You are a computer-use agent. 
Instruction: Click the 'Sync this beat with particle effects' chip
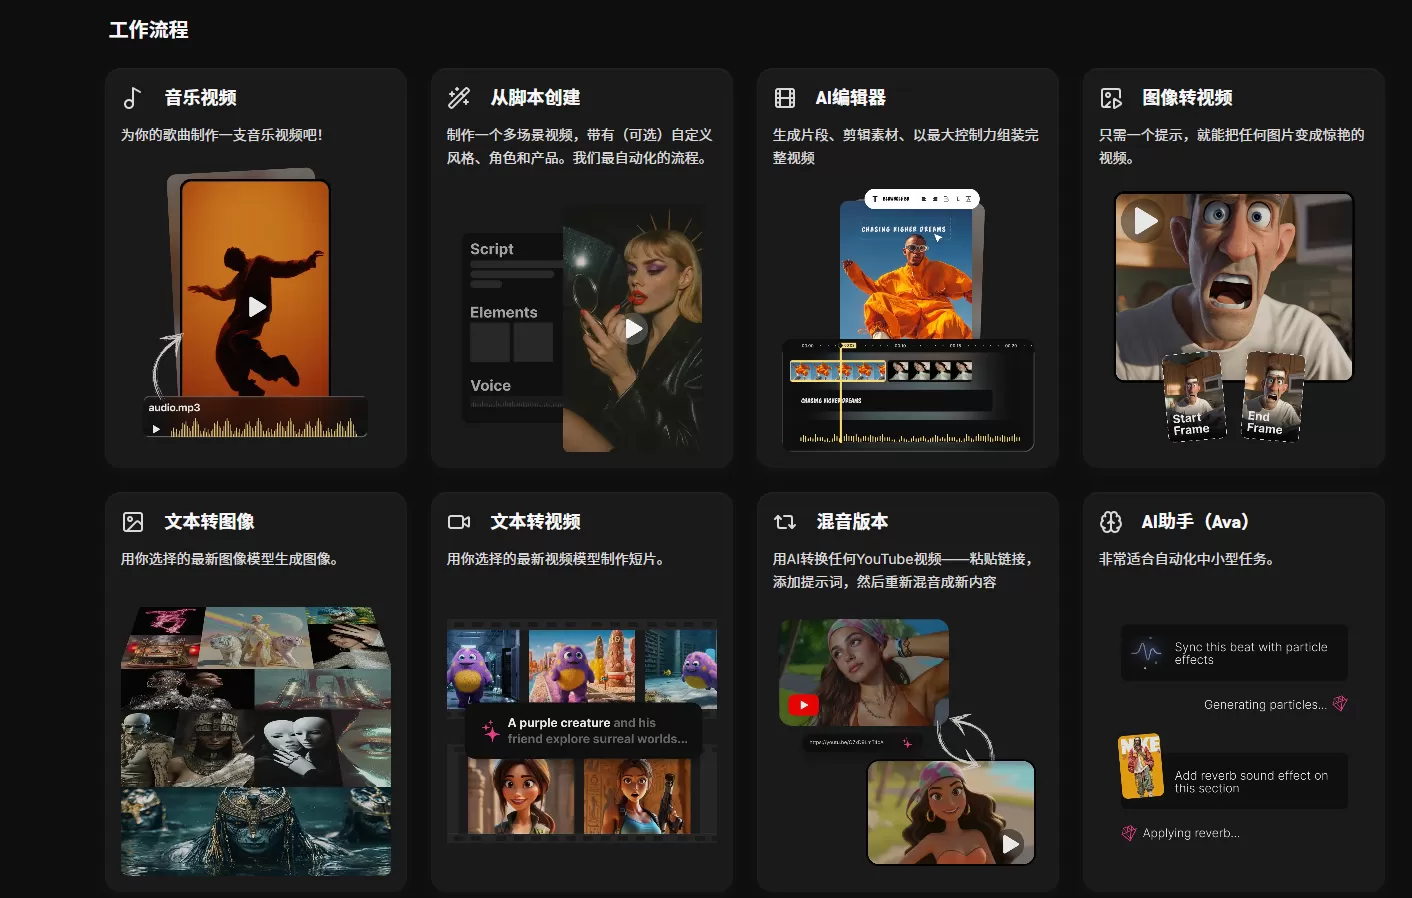pyautogui.click(x=1234, y=653)
